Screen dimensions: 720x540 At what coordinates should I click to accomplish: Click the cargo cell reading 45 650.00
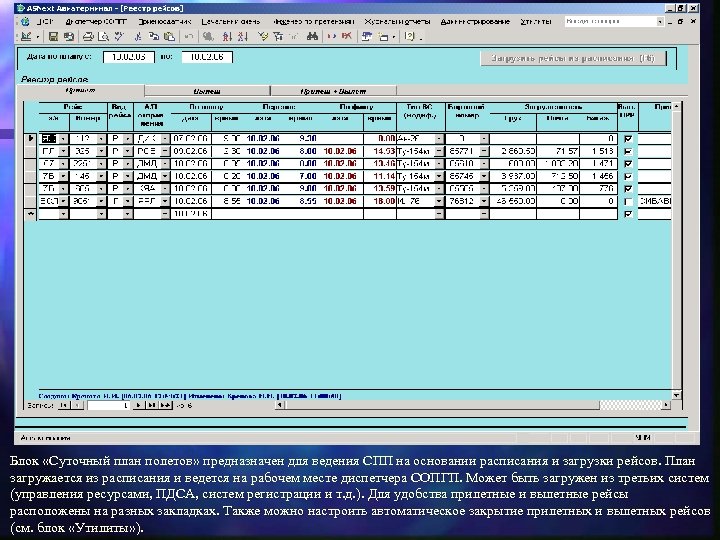pos(513,201)
